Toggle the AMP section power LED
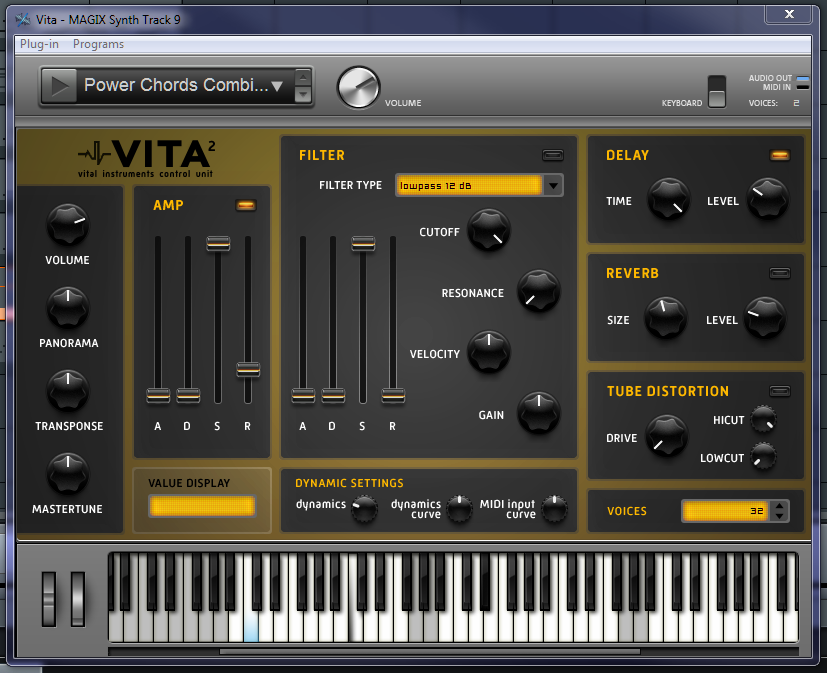 tap(246, 205)
